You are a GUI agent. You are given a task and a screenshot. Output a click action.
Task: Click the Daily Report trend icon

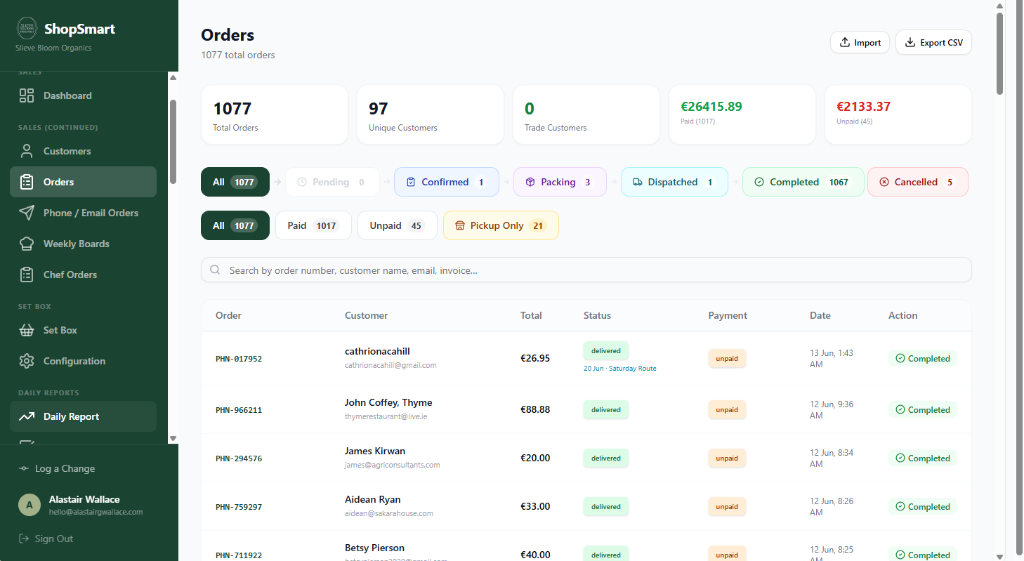pyautogui.click(x=27, y=416)
